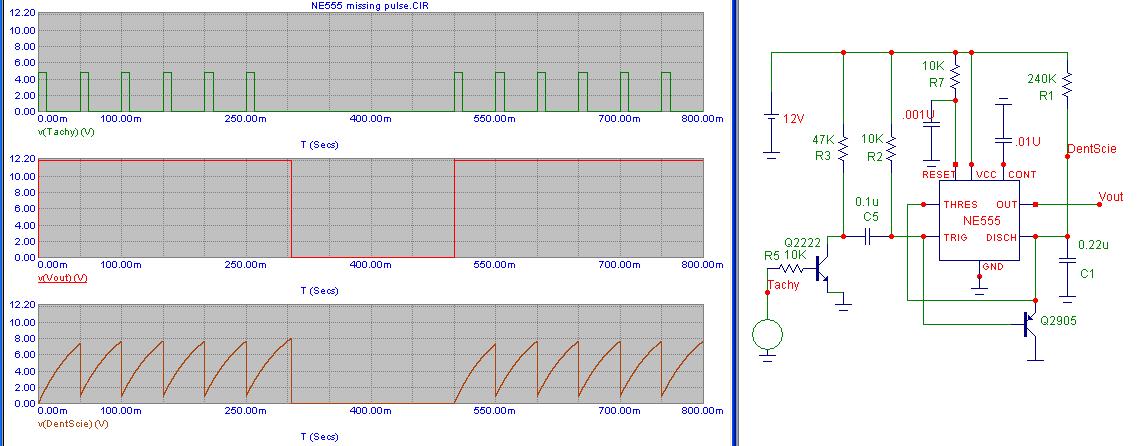Click 700.00m axis tick in the DentScie plot
The width and height of the screenshot is (1141, 446).
coord(619,410)
